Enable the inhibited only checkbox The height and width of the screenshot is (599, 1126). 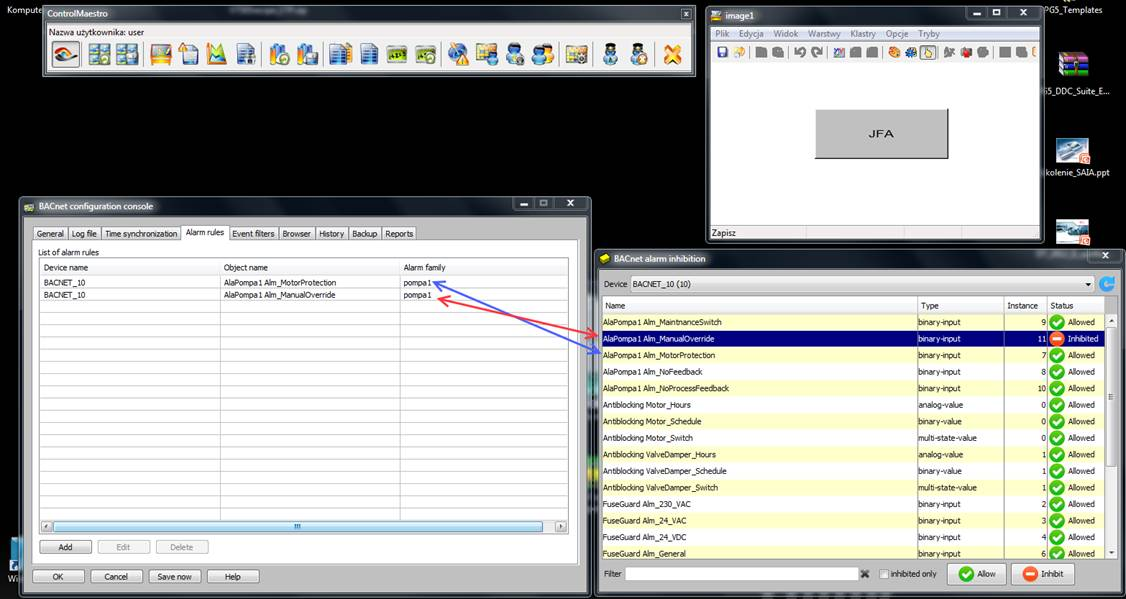pos(884,574)
